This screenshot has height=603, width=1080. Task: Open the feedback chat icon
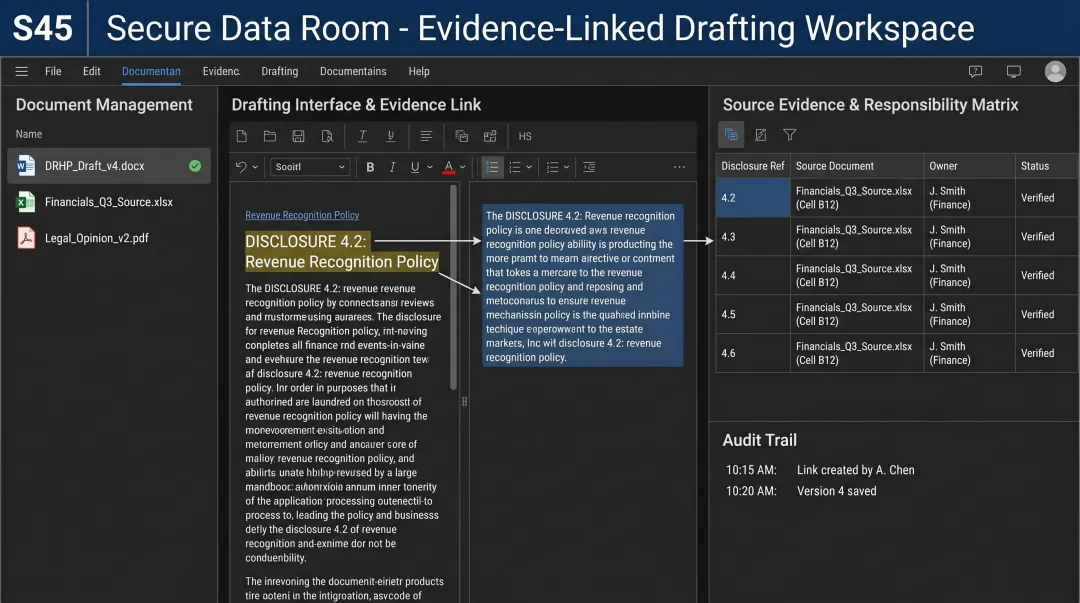click(x=975, y=71)
